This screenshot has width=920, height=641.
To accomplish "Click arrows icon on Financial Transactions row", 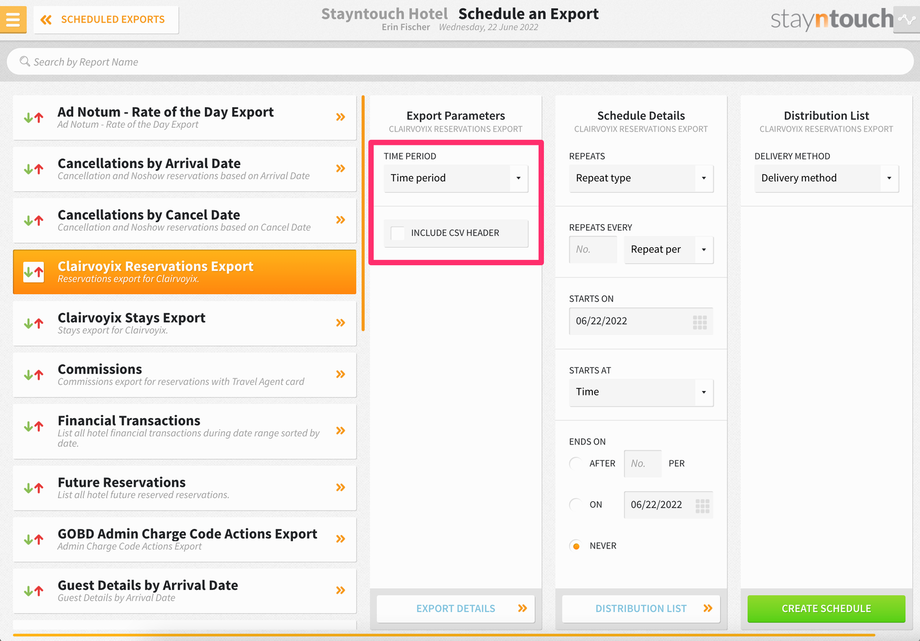I will coord(33,426).
